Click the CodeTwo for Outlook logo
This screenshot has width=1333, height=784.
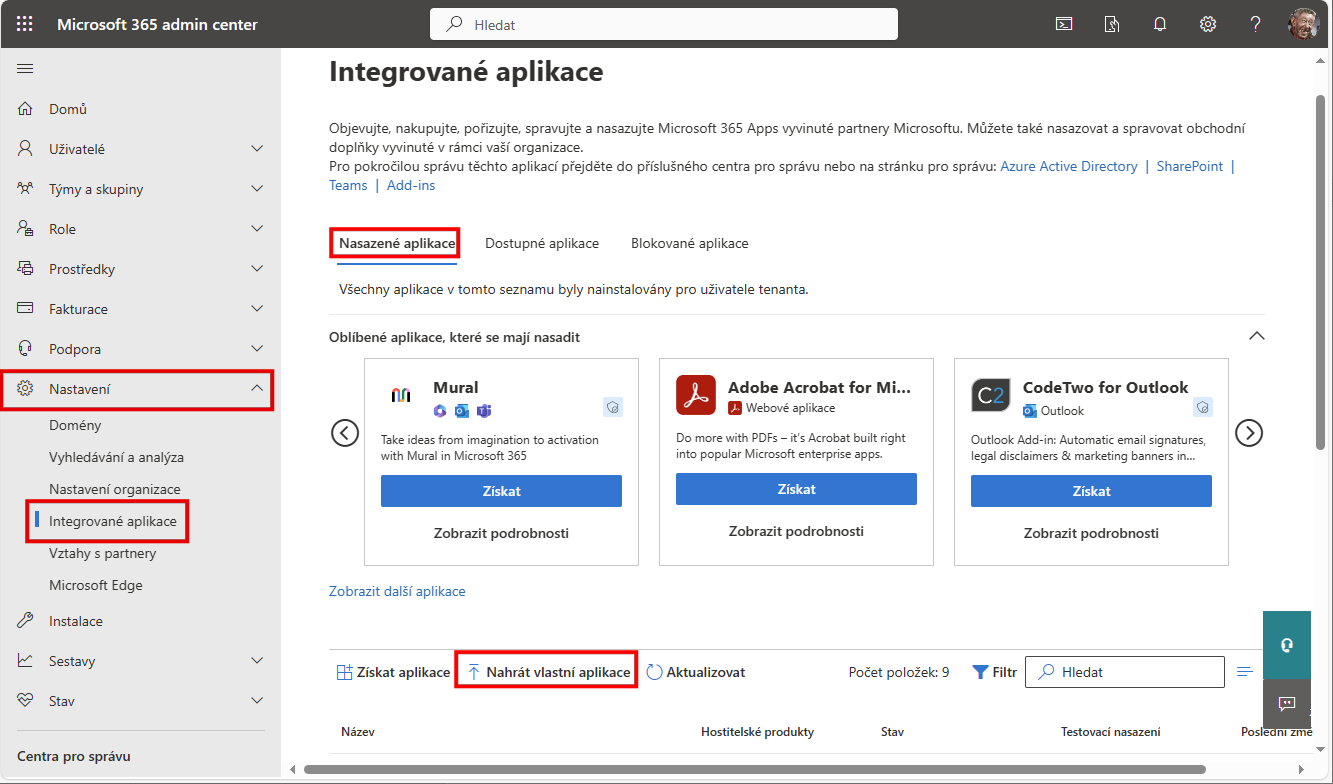(x=990, y=395)
